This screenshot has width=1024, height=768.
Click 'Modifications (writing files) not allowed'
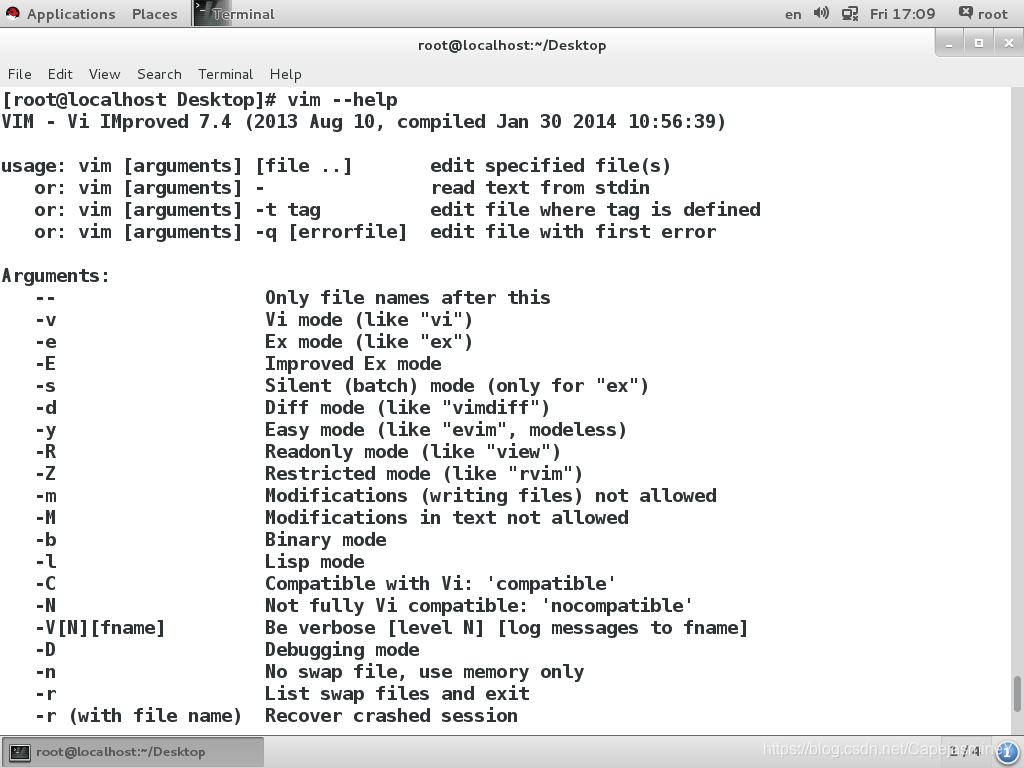[490, 496]
